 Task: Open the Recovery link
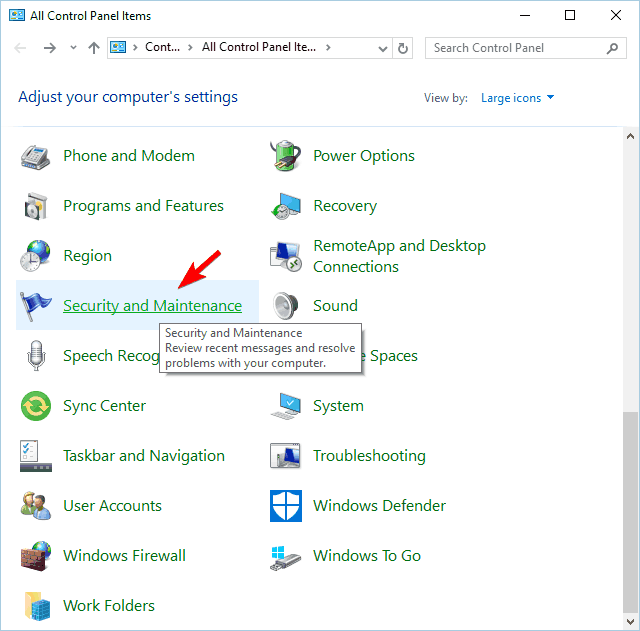(x=345, y=206)
